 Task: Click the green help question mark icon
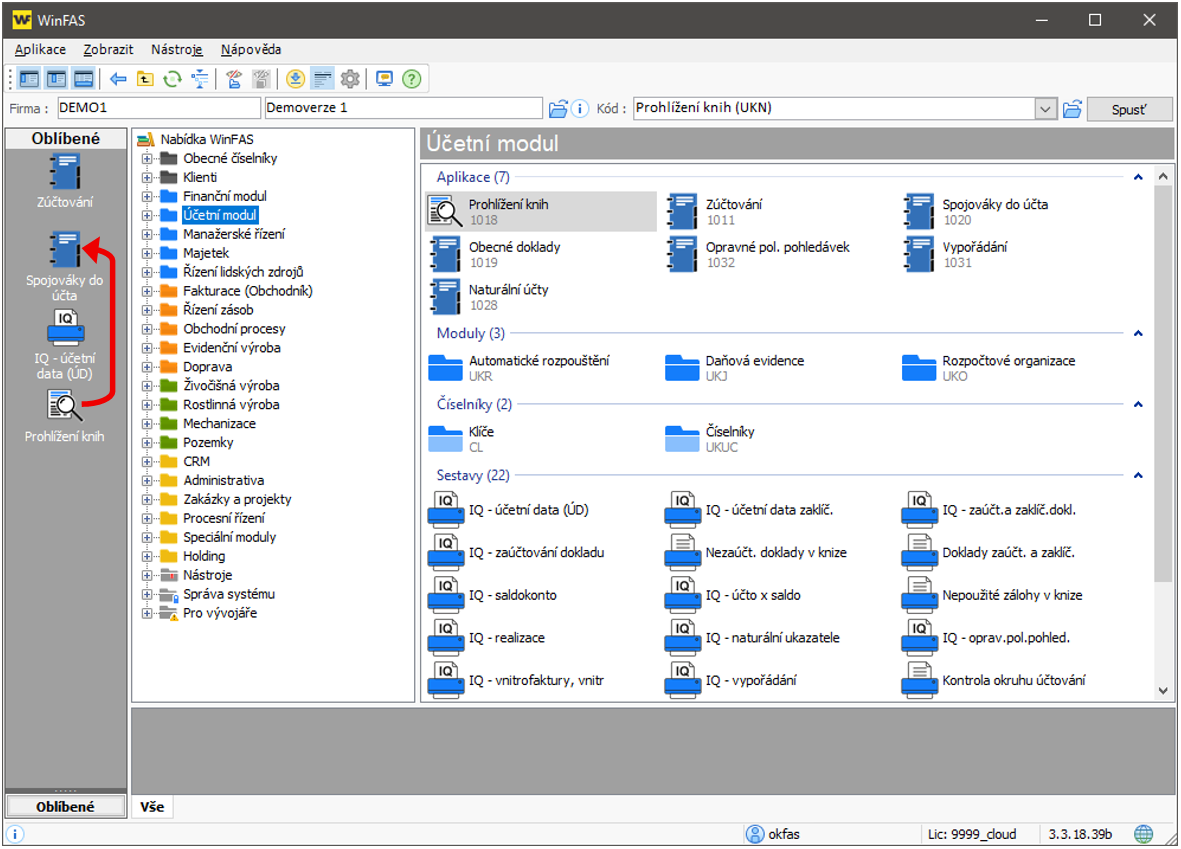click(x=411, y=79)
